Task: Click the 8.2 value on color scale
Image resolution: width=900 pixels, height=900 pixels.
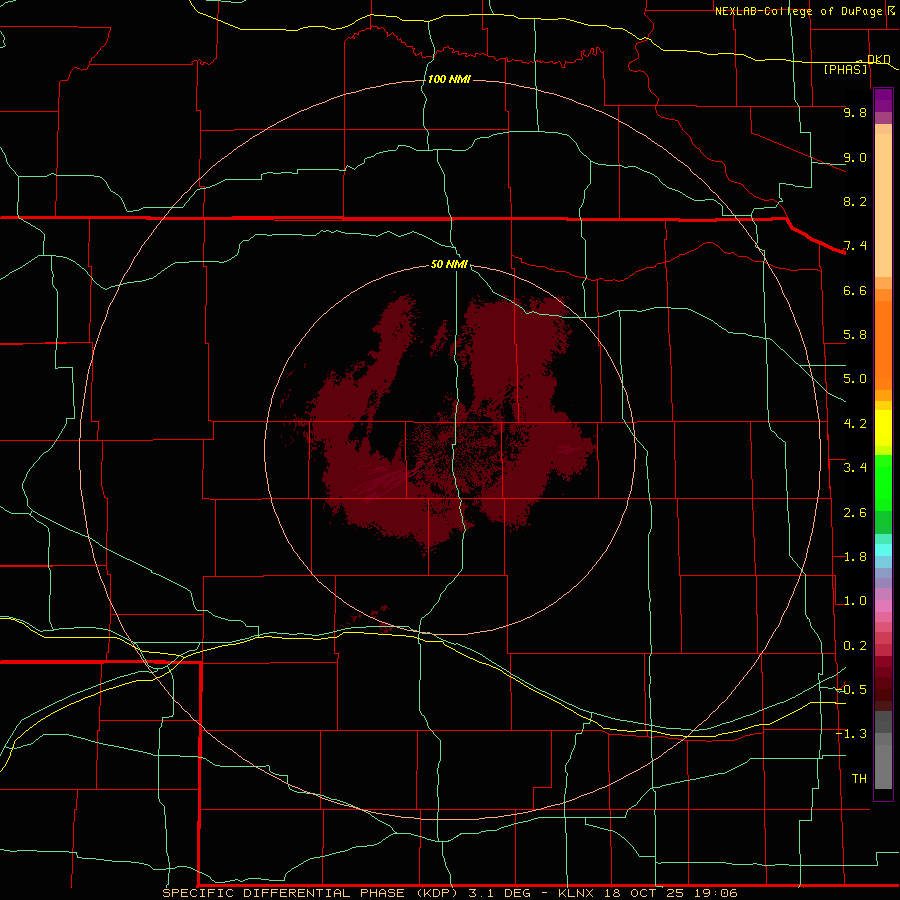Action: click(855, 201)
